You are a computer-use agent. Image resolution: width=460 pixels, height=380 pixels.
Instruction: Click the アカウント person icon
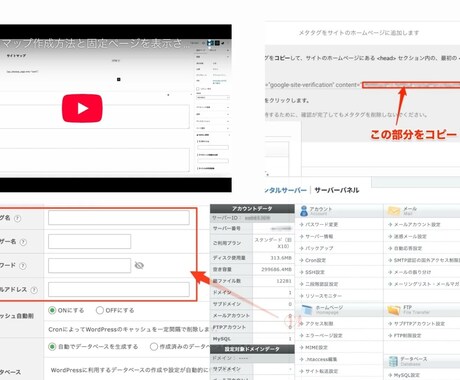(x=304, y=211)
